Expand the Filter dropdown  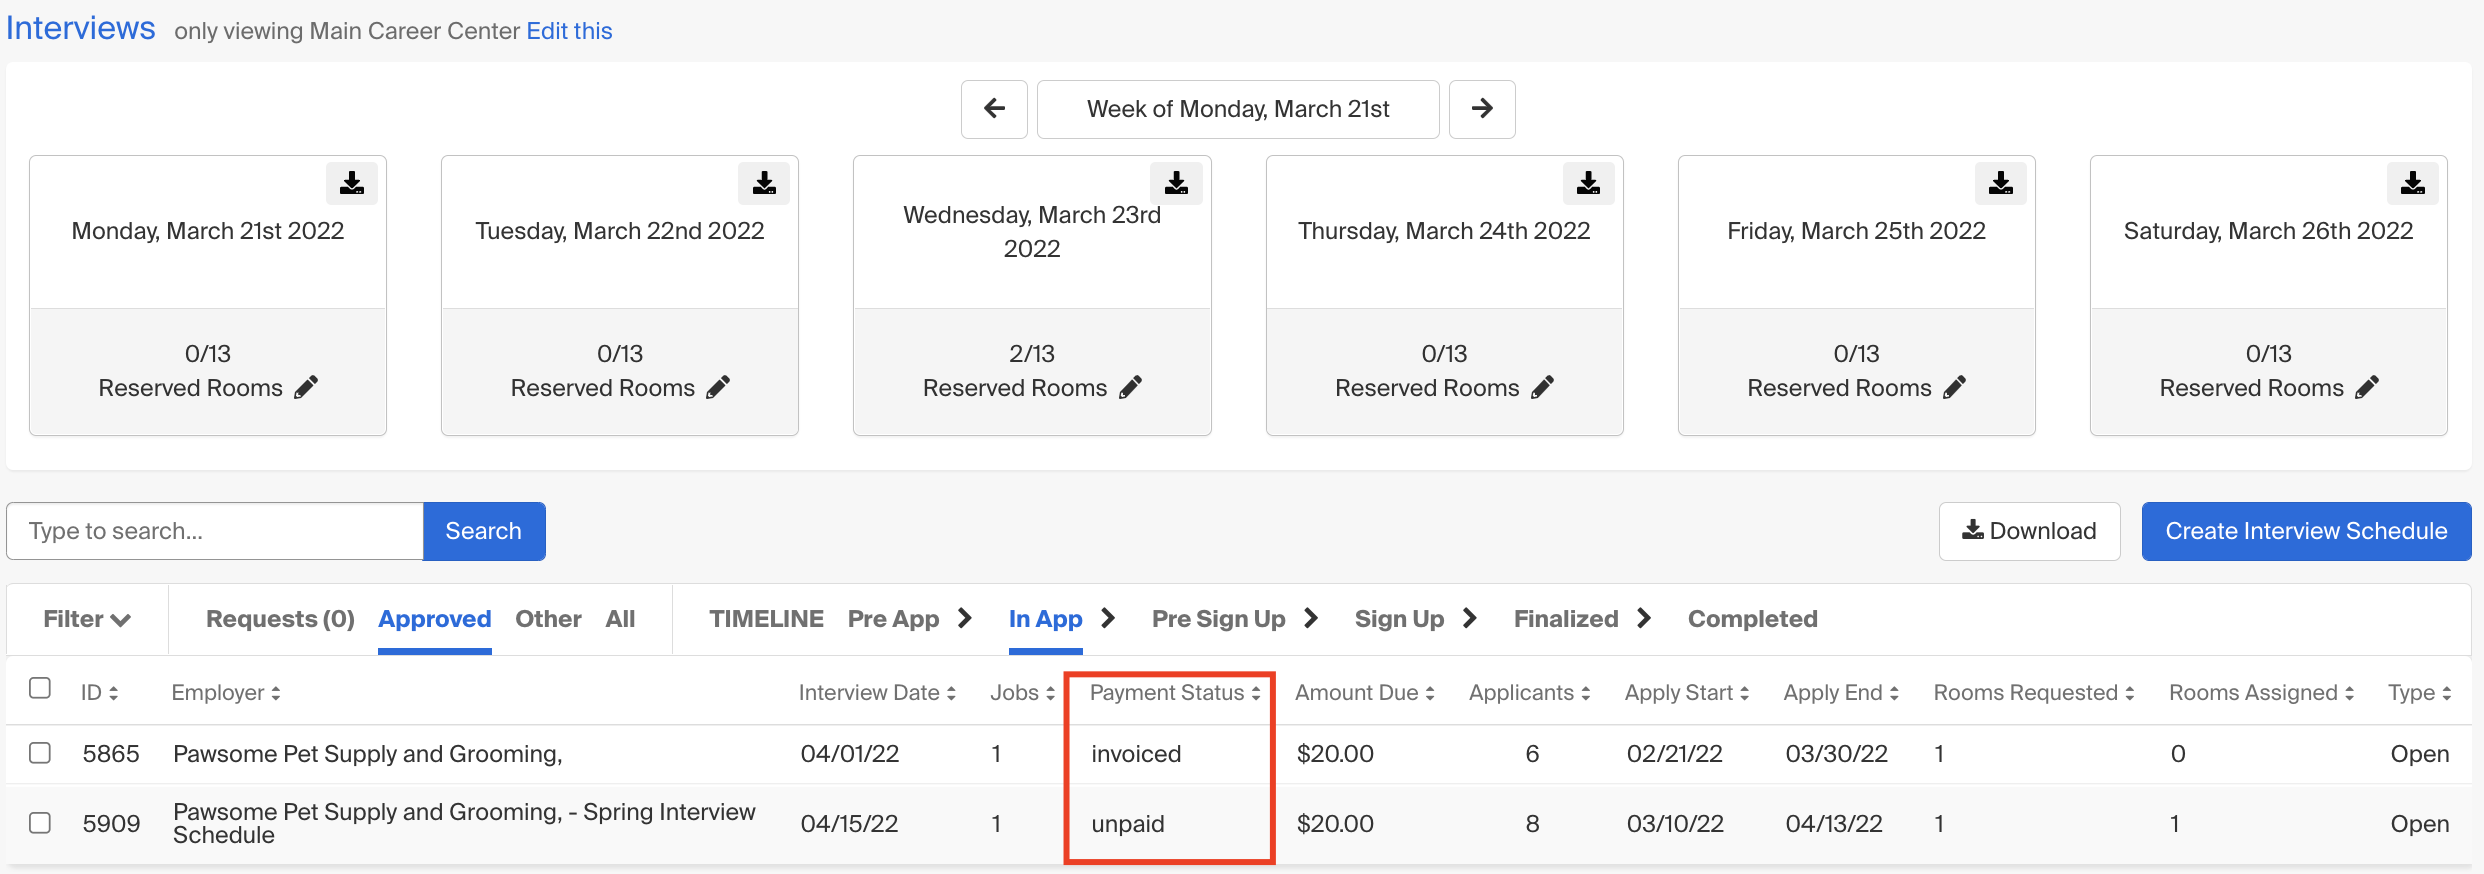[x=87, y=619]
